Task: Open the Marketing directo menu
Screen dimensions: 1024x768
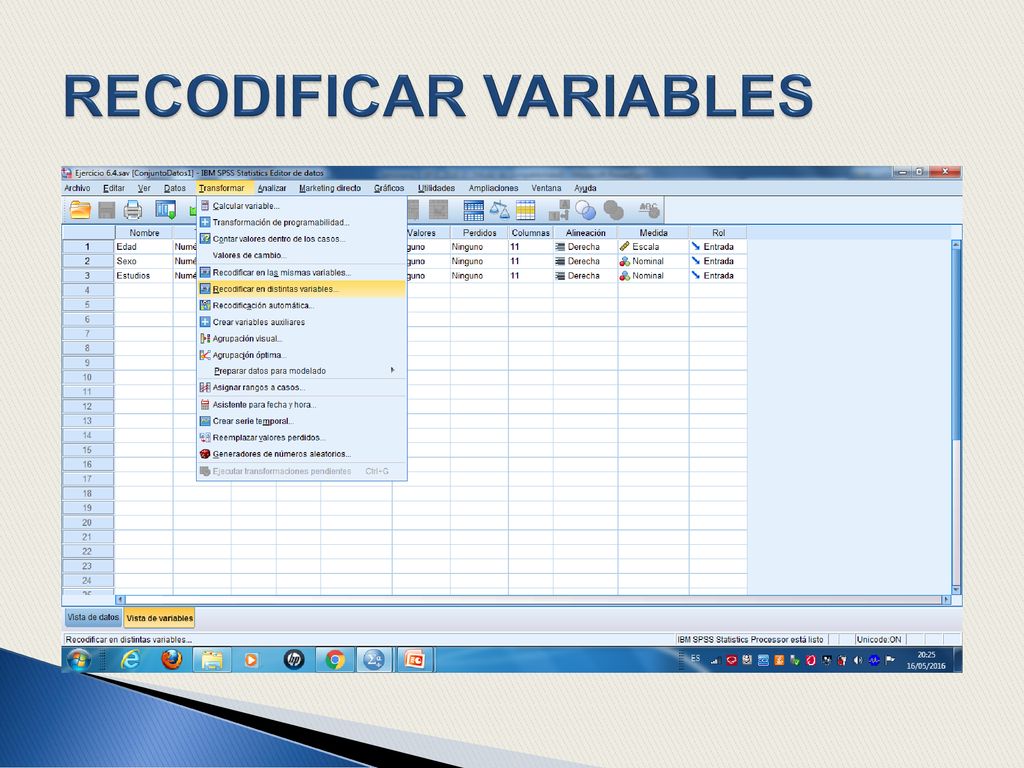Action: [x=330, y=188]
